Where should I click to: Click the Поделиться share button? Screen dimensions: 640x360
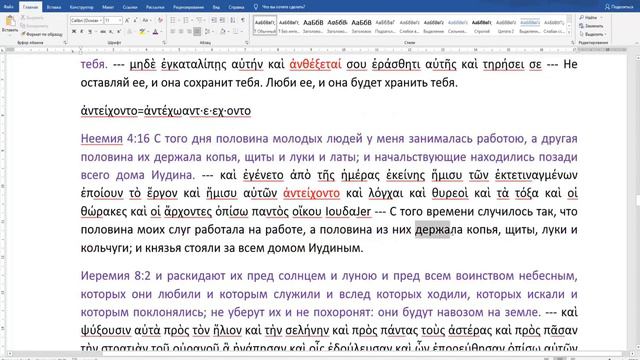coord(619,7)
